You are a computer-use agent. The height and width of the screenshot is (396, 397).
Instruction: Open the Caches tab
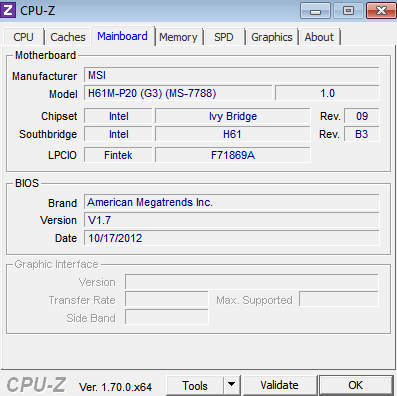[x=68, y=37]
